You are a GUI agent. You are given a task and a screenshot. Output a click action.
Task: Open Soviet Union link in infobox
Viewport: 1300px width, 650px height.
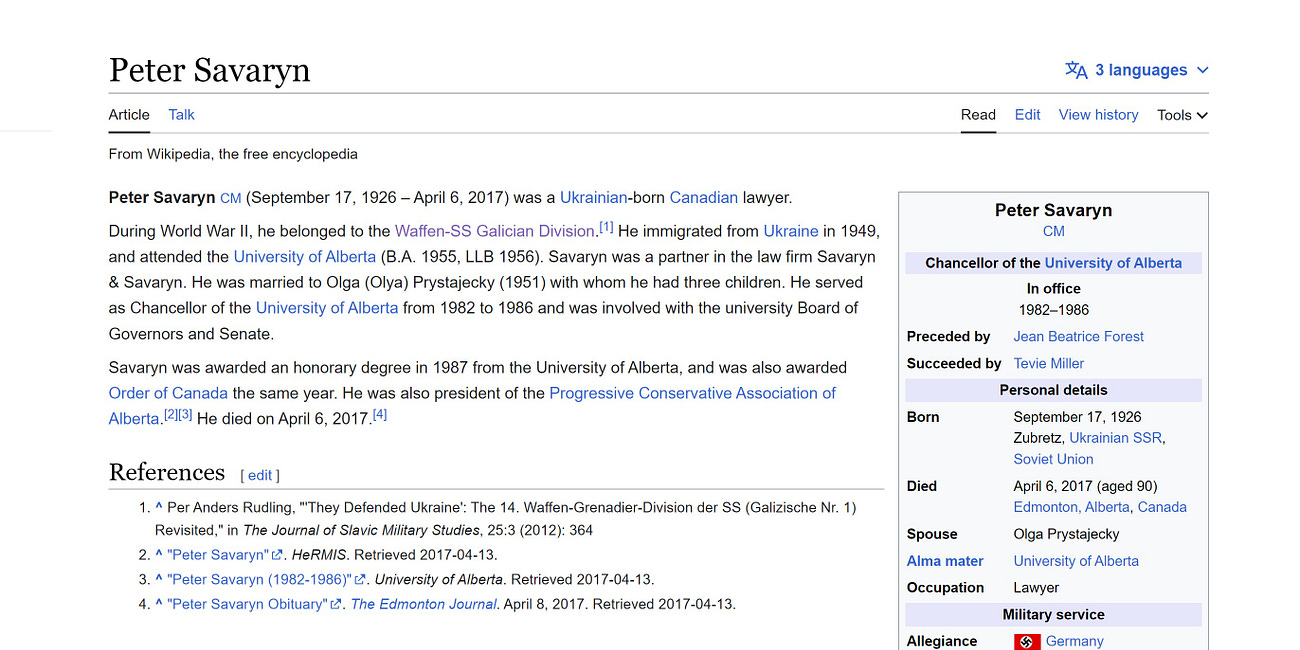tap(1053, 459)
